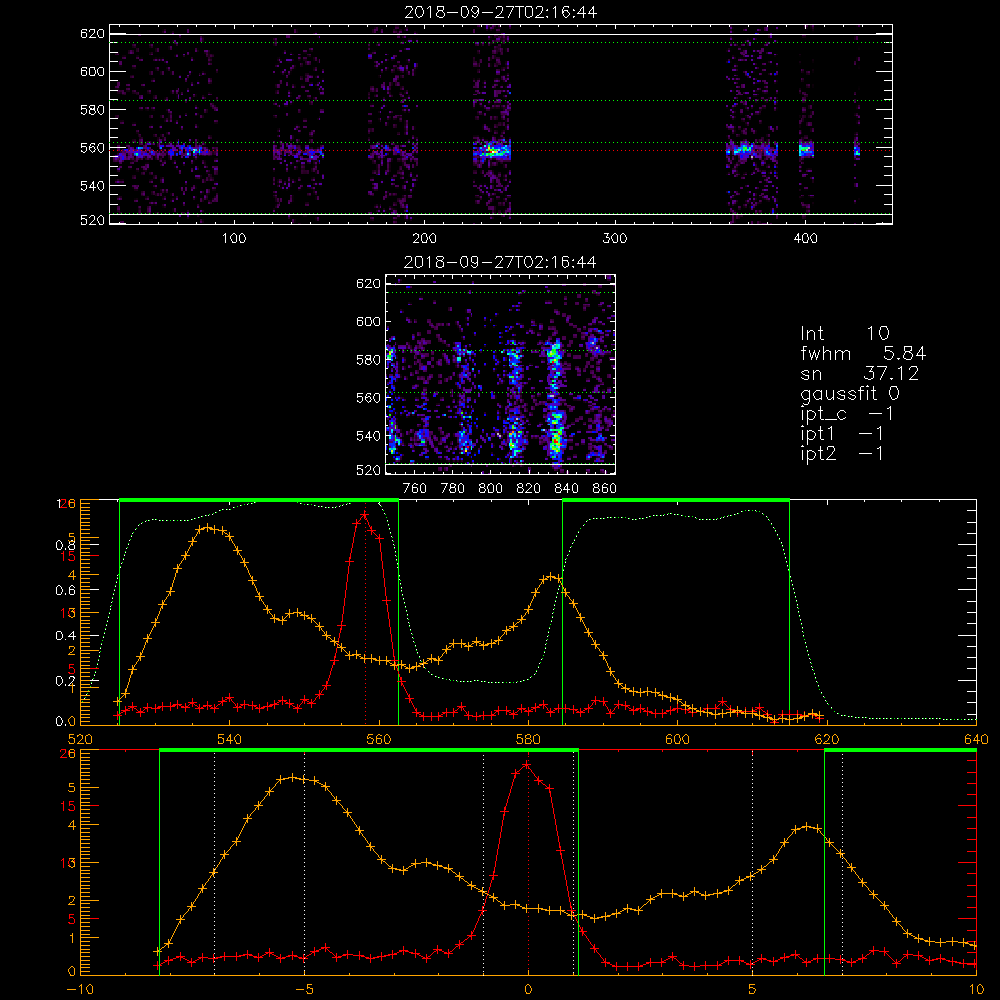
Task: Click x-axis label 300 in top spectrogram
Action: coord(615,239)
